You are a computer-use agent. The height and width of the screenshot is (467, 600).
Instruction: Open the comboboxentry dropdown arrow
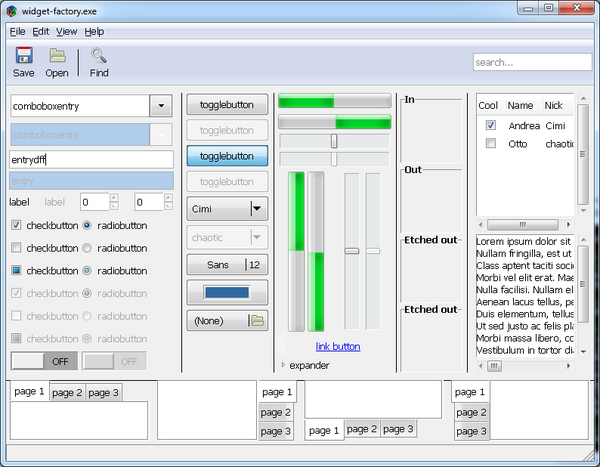161,105
